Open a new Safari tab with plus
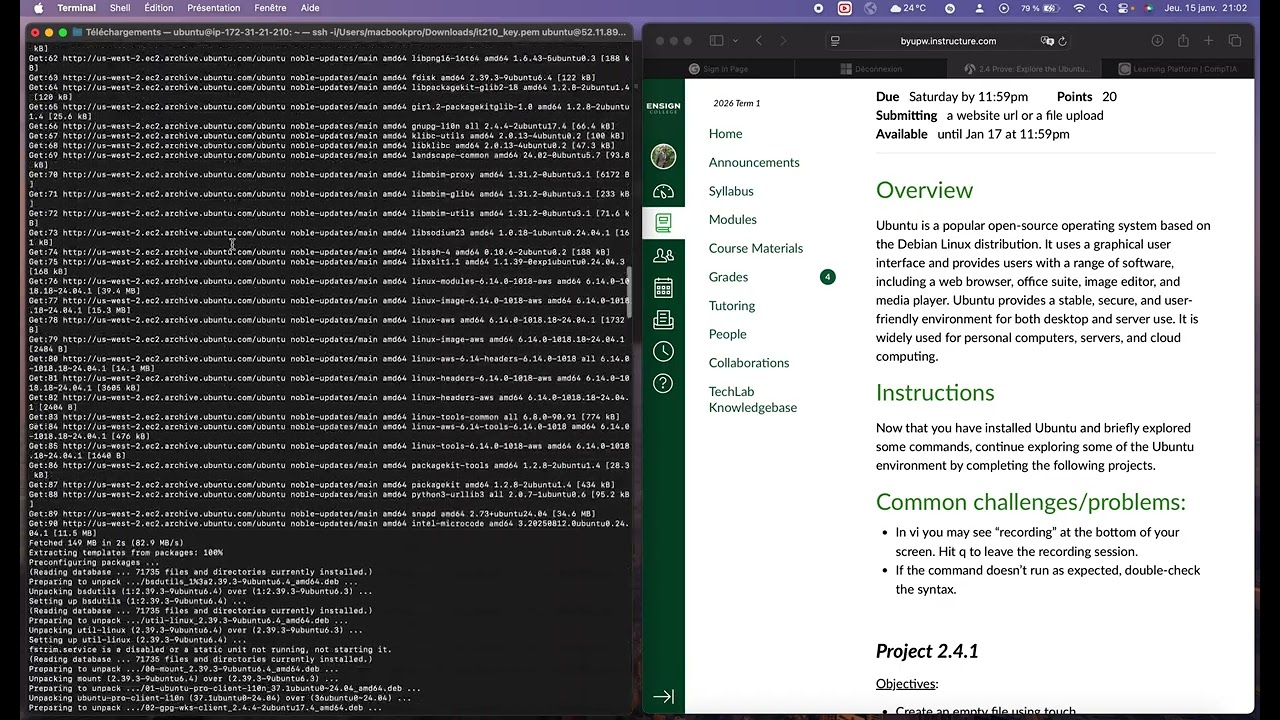 1209,41
